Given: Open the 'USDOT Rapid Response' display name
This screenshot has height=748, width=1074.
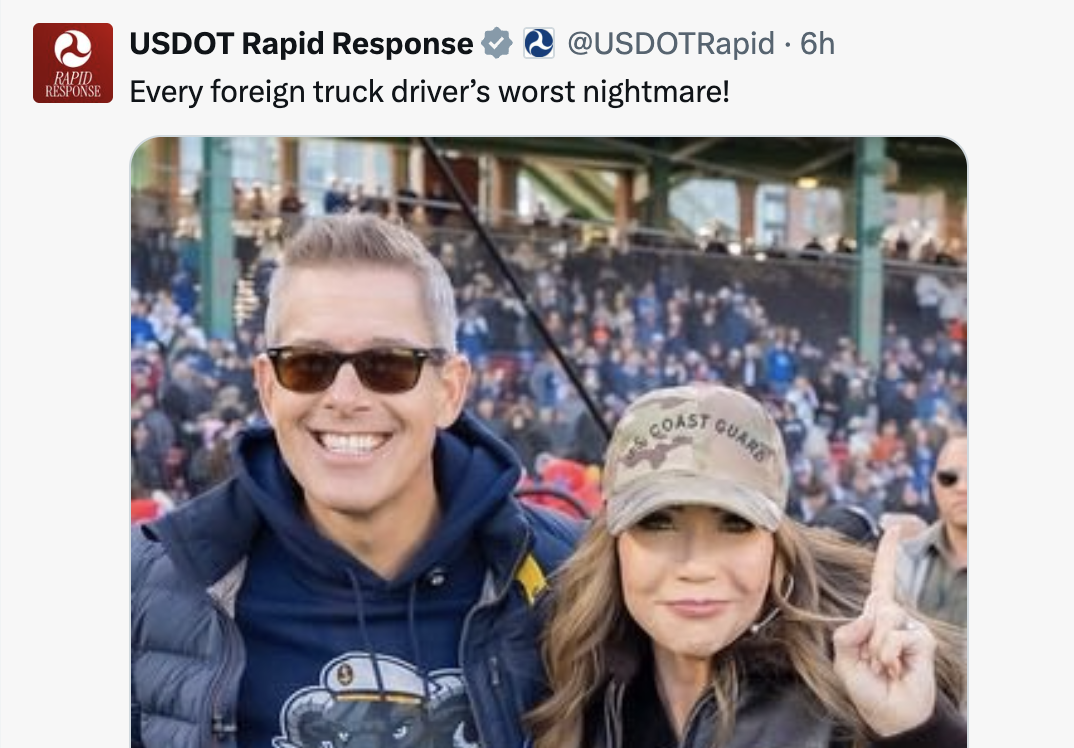Looking at the screenshot, I should (x=301, y=43).
